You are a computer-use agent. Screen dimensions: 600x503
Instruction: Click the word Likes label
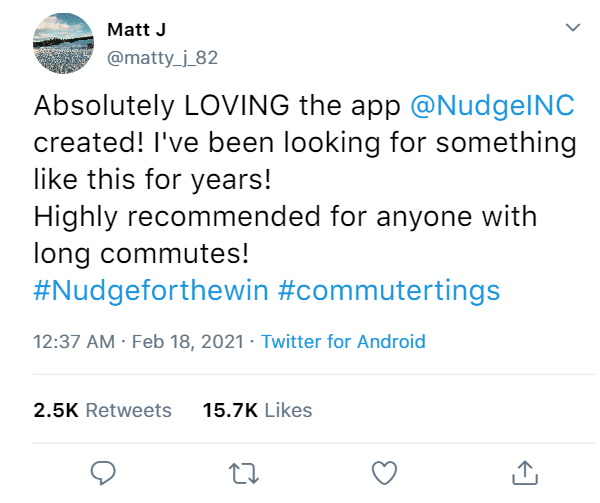pos(289,410)
